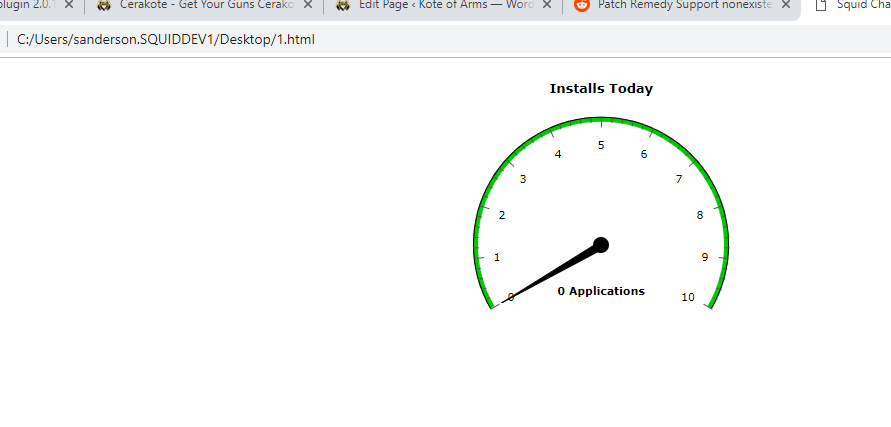Click the black gauge needle center hub
The width and height of the screenshot is (891, 427).
tap(601, 245)
